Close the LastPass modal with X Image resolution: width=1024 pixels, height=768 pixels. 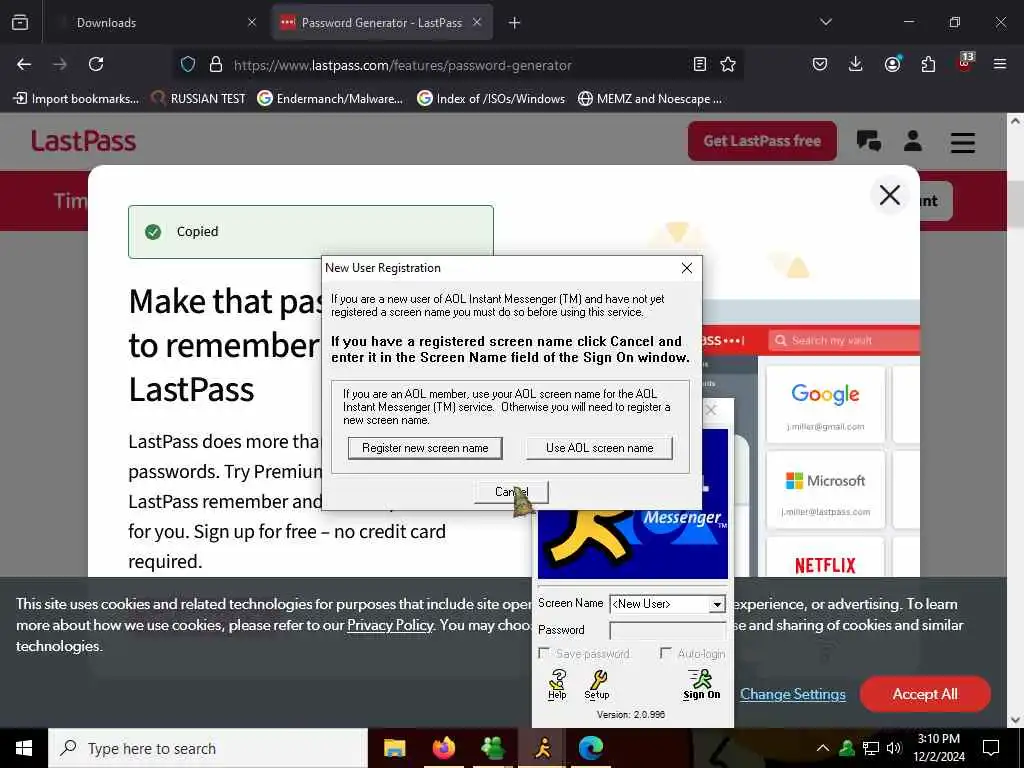click(889, 195)
